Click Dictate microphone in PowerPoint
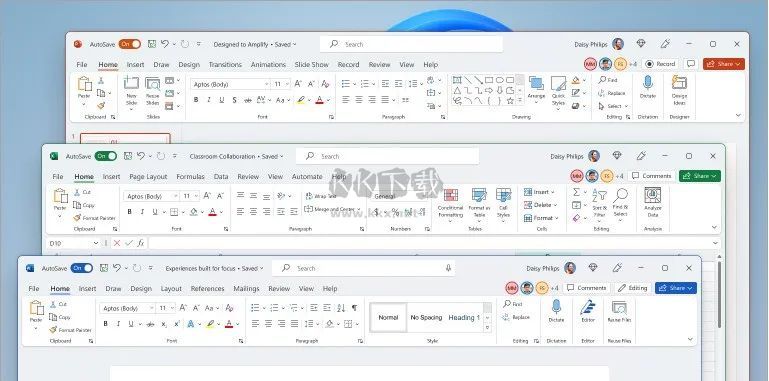The width and height of the screenshot is (769, 381). [647, 82]
